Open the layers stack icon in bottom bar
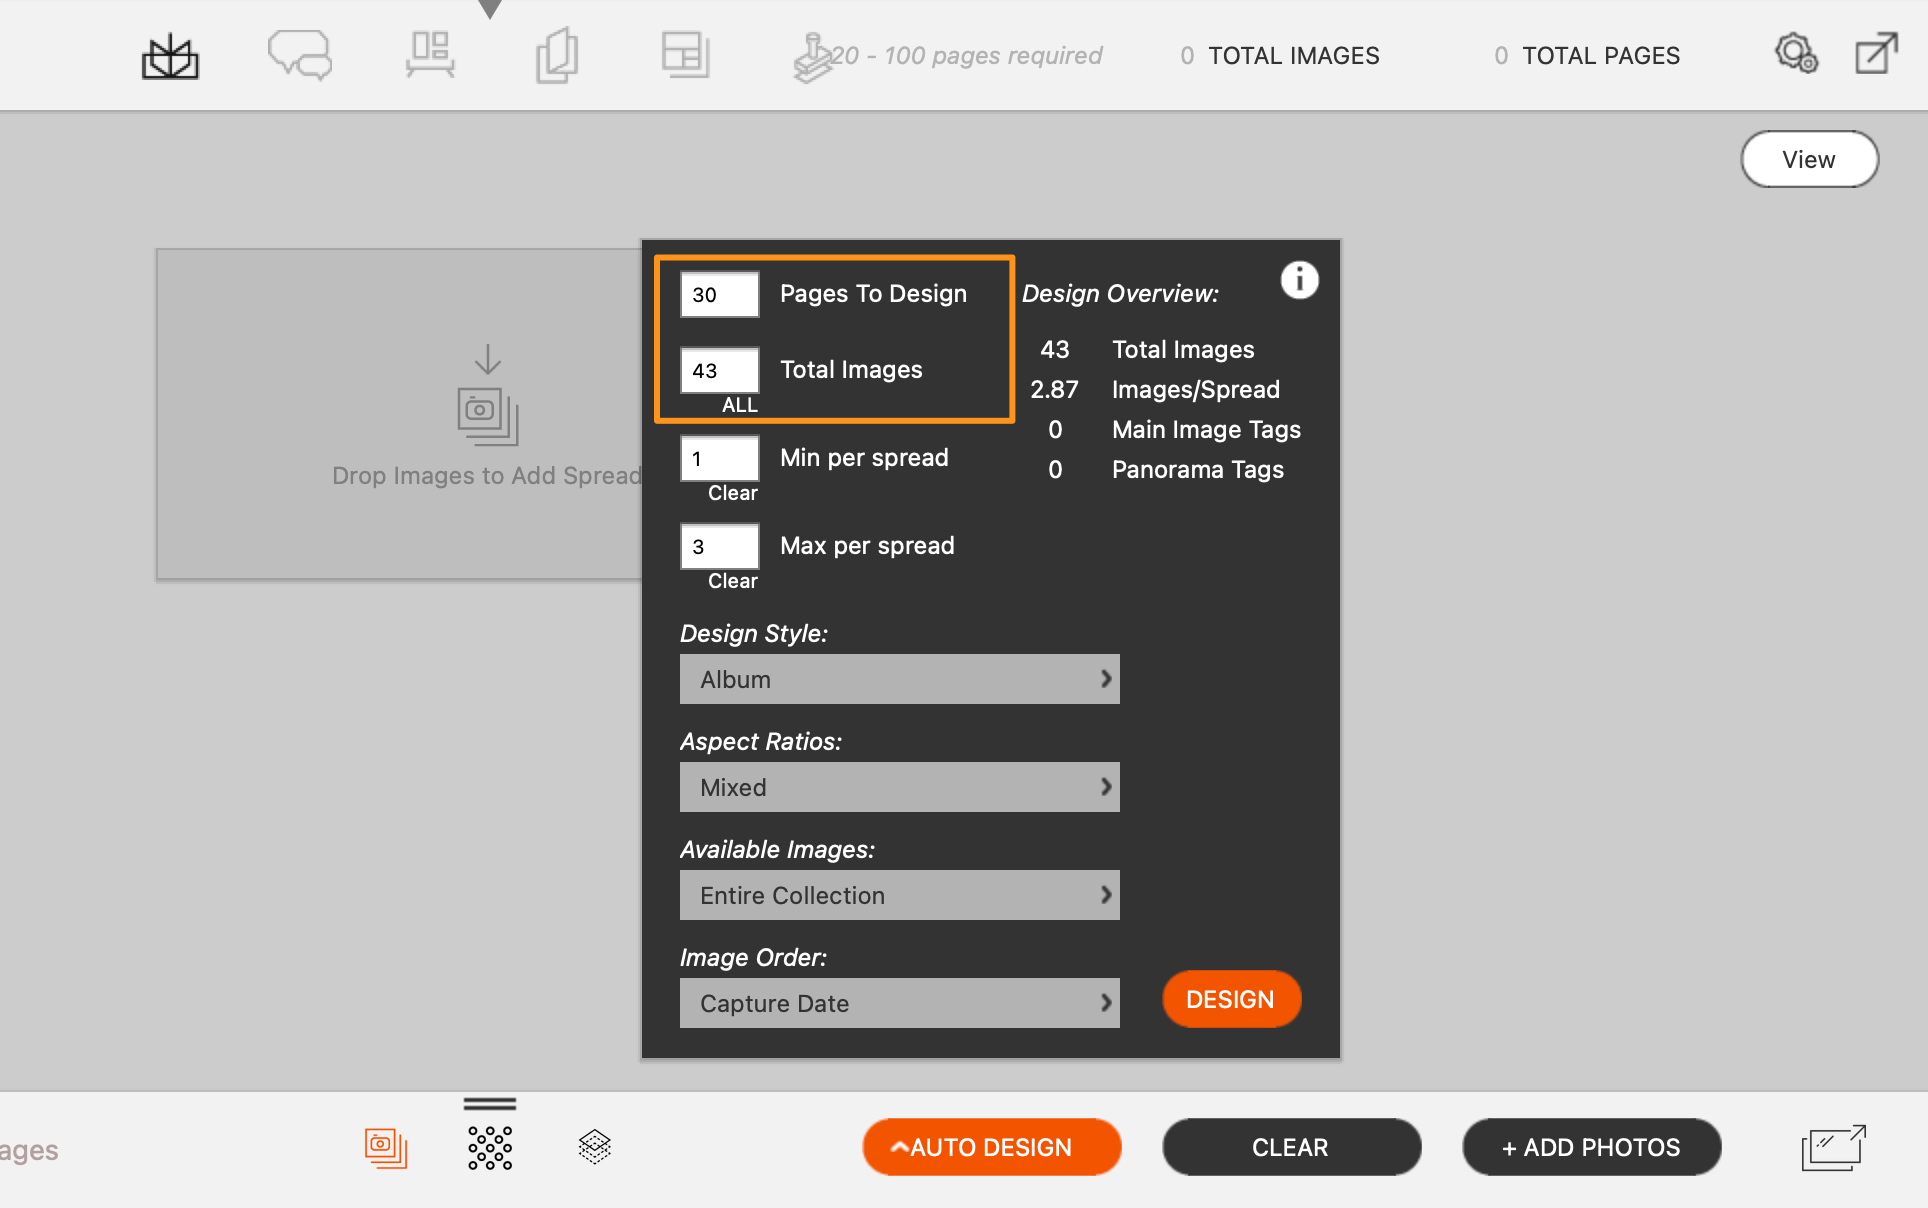Screen dimensions: 1928x1208 [x=595, y=1147]
